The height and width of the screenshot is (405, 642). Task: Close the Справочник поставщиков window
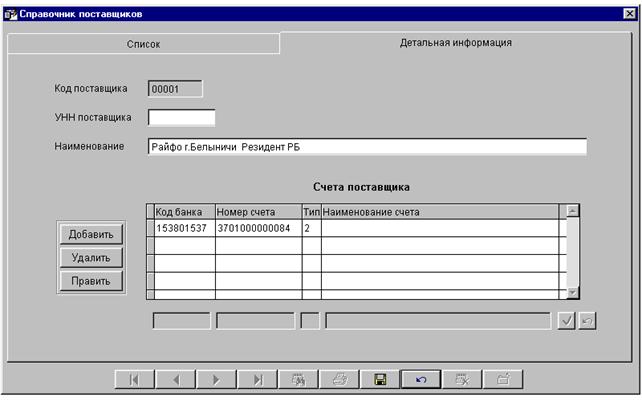[x=630, y=14]
